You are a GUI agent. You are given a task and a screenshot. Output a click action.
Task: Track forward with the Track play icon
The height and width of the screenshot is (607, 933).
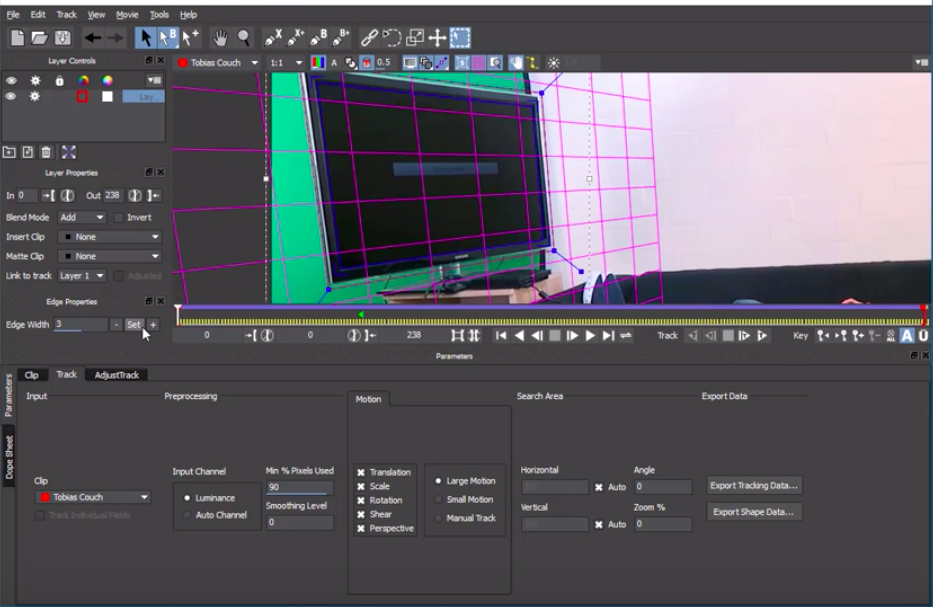(762, 336)
